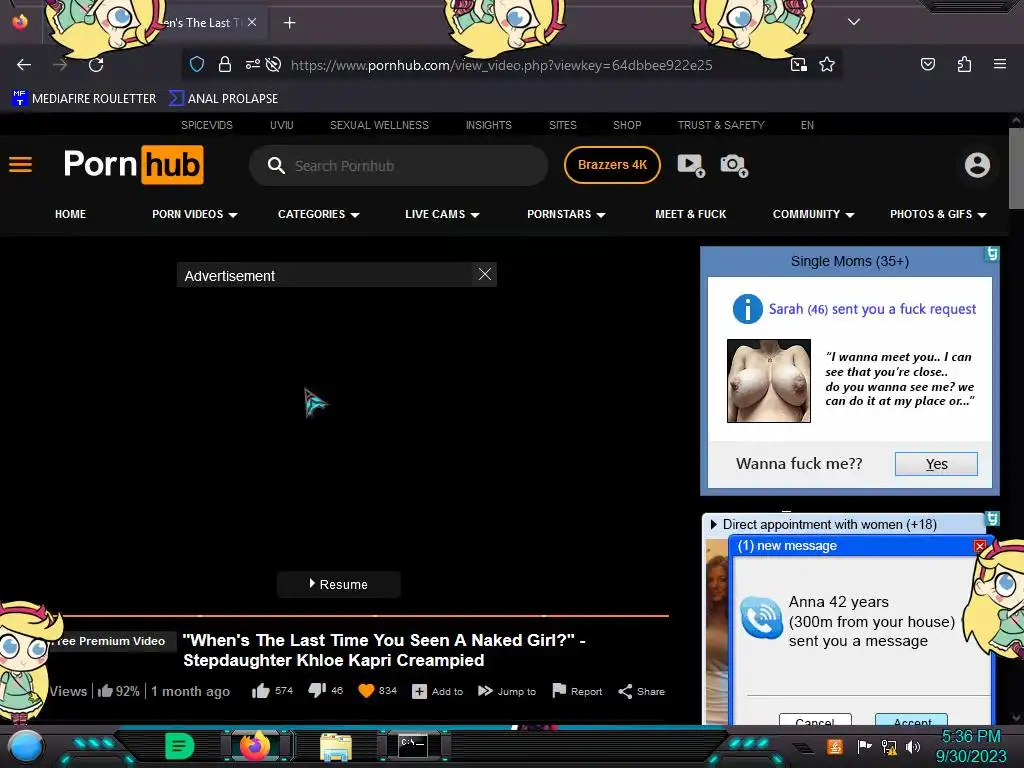Screen dimensions: 1024x768
Task: Focus the site search field
Action: [x=398, y=165]
